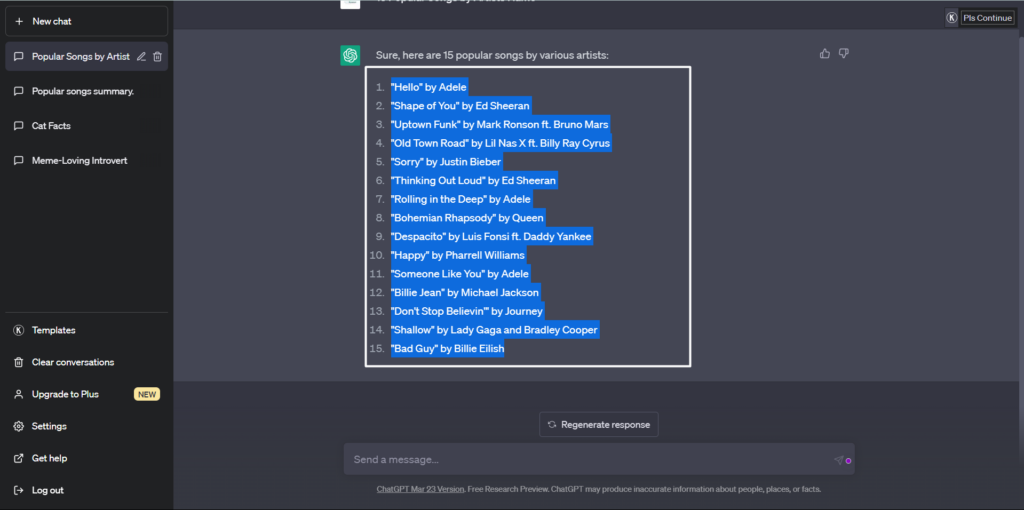Screen dimensions: 1024x510
Task: Click the "Old Town Road" by Lil Nas X line
Action: pos(501,143)
